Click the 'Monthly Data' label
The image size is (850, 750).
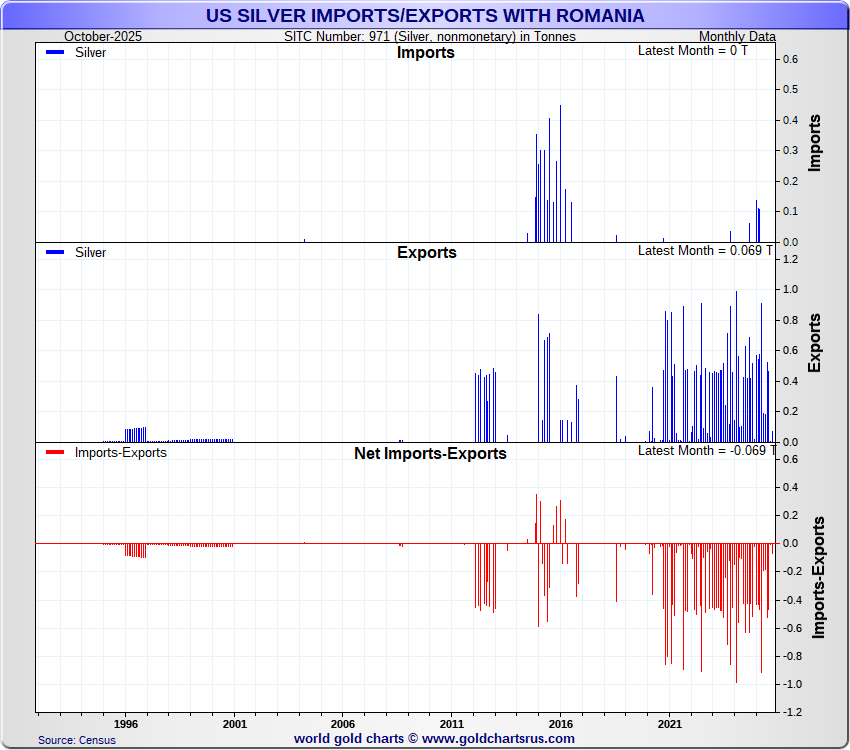click(737, 36)
